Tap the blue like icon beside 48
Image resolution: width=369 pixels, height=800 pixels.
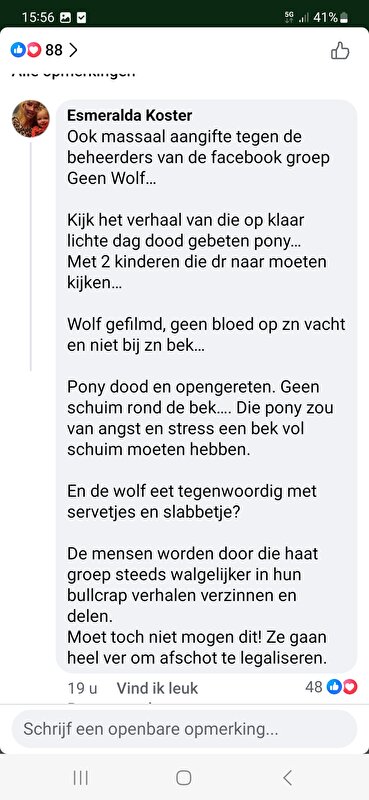click(334, 687)
